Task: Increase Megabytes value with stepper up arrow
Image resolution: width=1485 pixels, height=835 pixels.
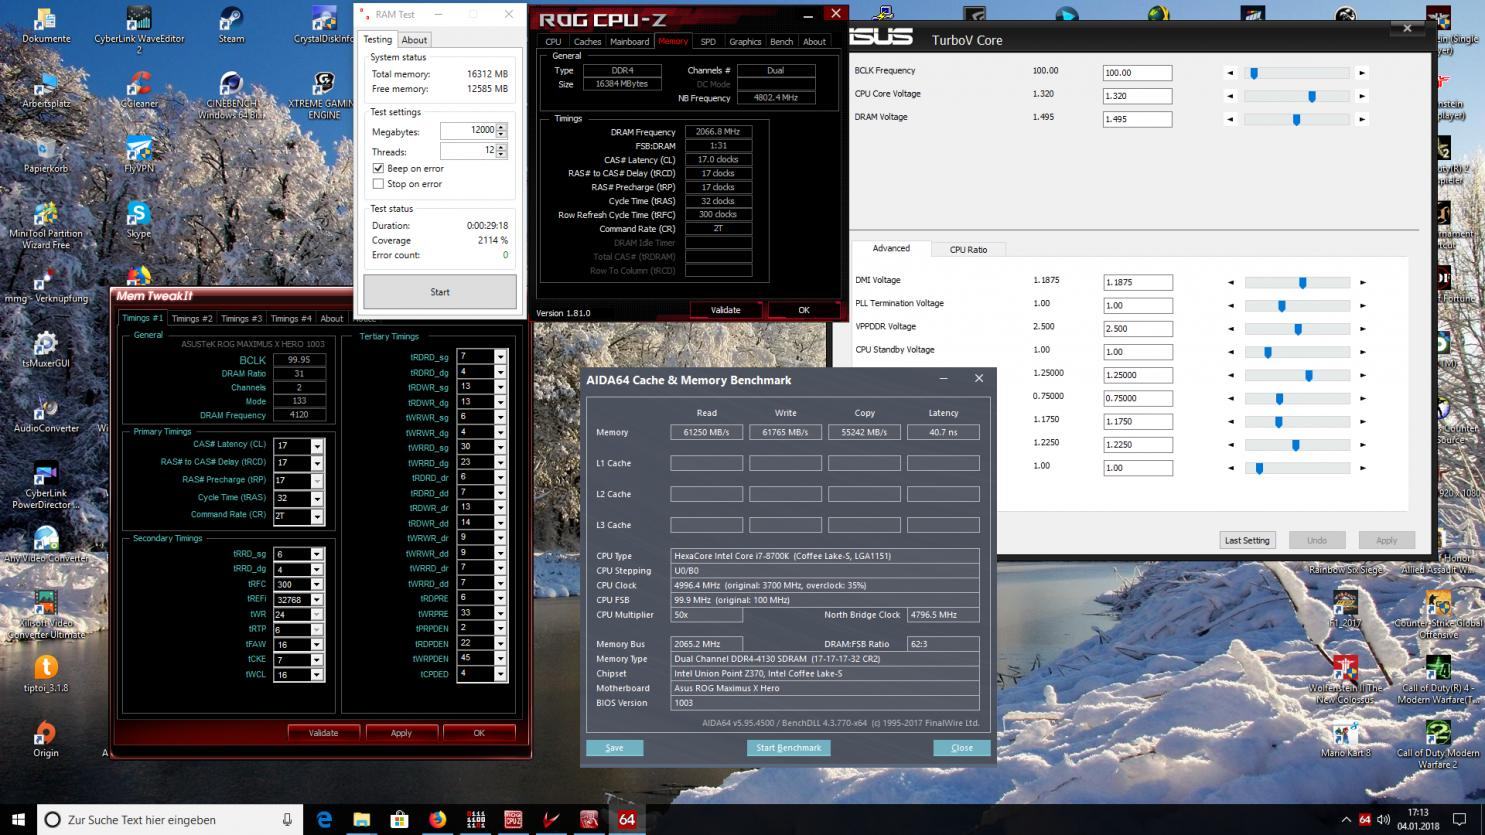Action: click(x=501, y=127)
